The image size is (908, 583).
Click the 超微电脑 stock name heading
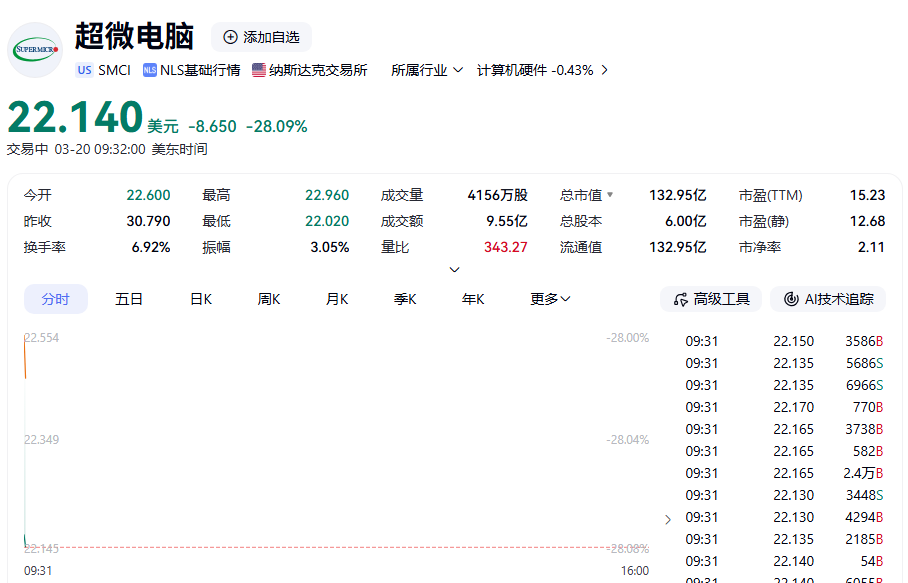[x=134, y=36]
